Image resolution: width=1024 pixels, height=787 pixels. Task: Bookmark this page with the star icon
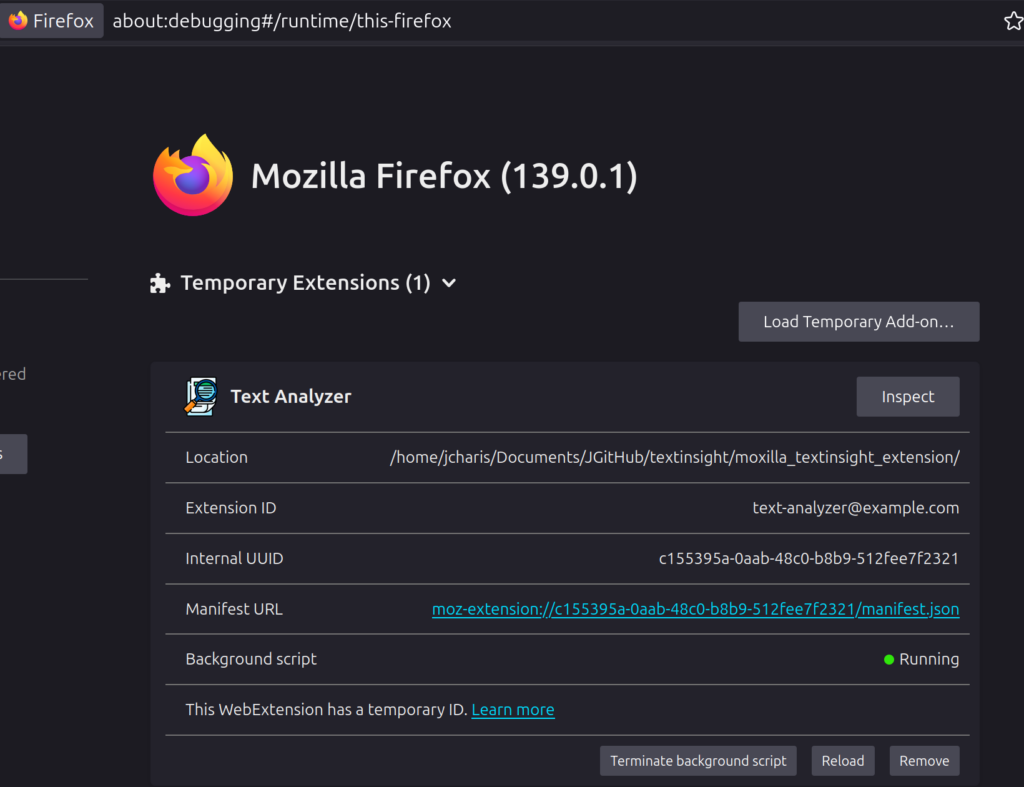point(1014,21)
